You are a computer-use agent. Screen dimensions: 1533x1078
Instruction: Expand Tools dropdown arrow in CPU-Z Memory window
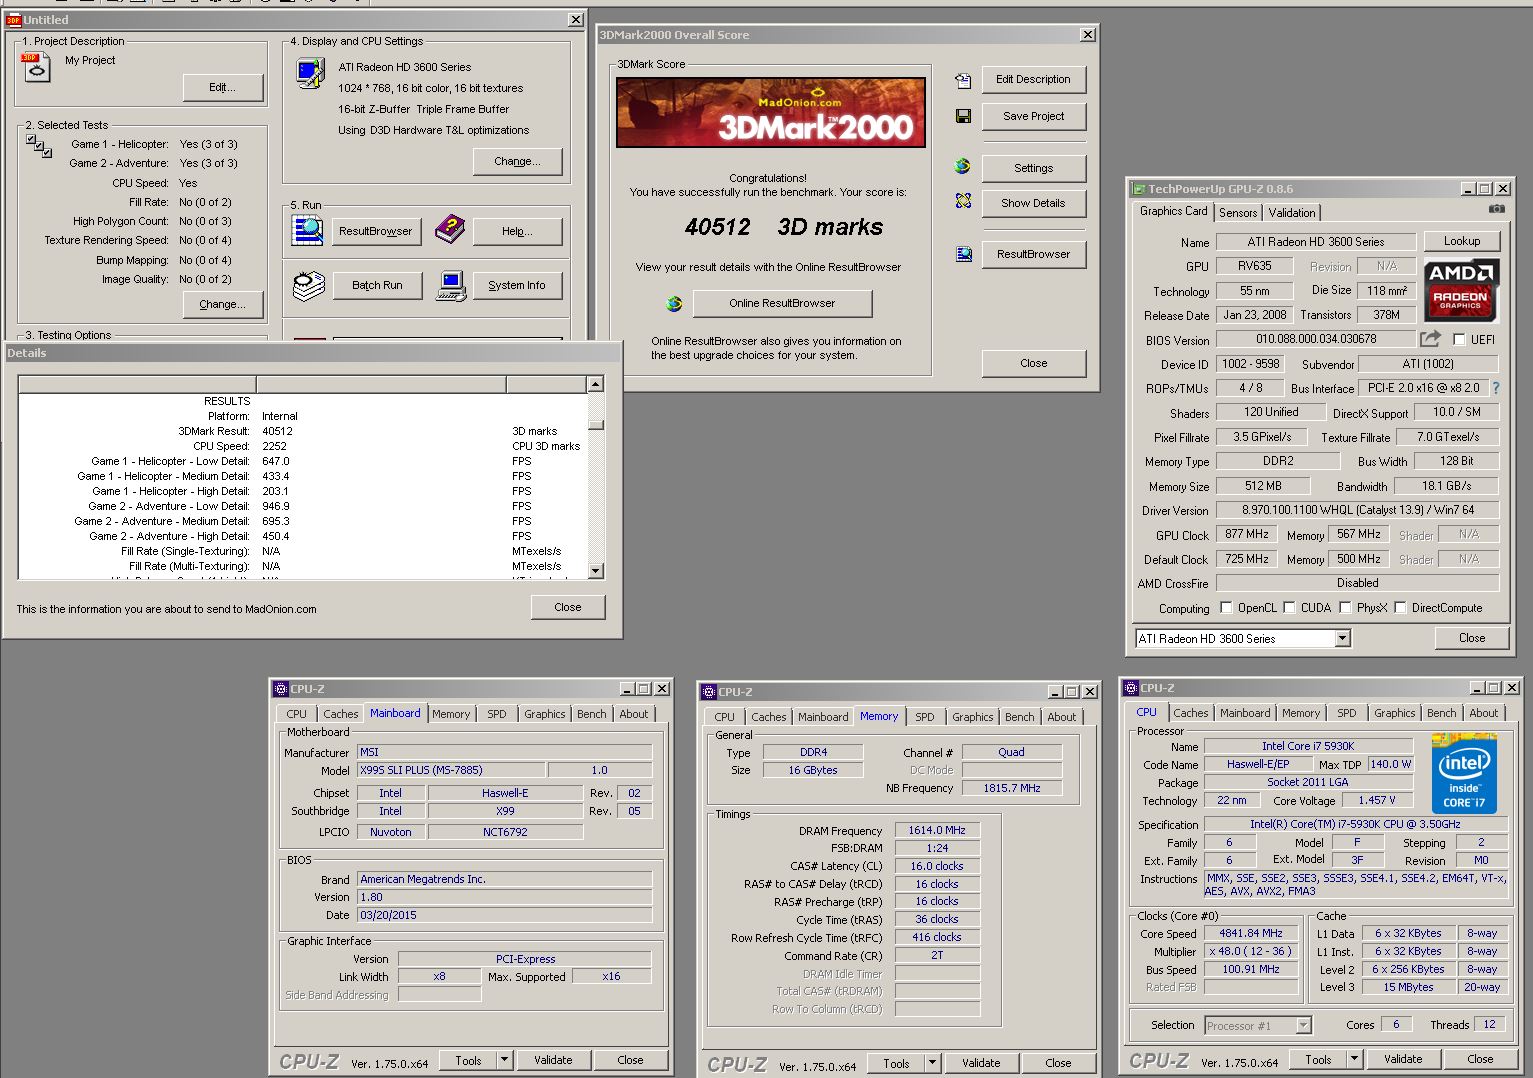pyautogui.click(x=932, y=1063)
